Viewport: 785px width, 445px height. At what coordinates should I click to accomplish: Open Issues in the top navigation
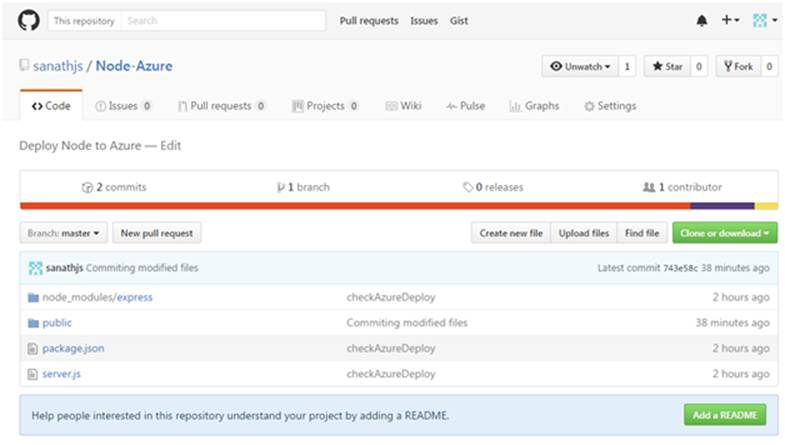[424, 21]
